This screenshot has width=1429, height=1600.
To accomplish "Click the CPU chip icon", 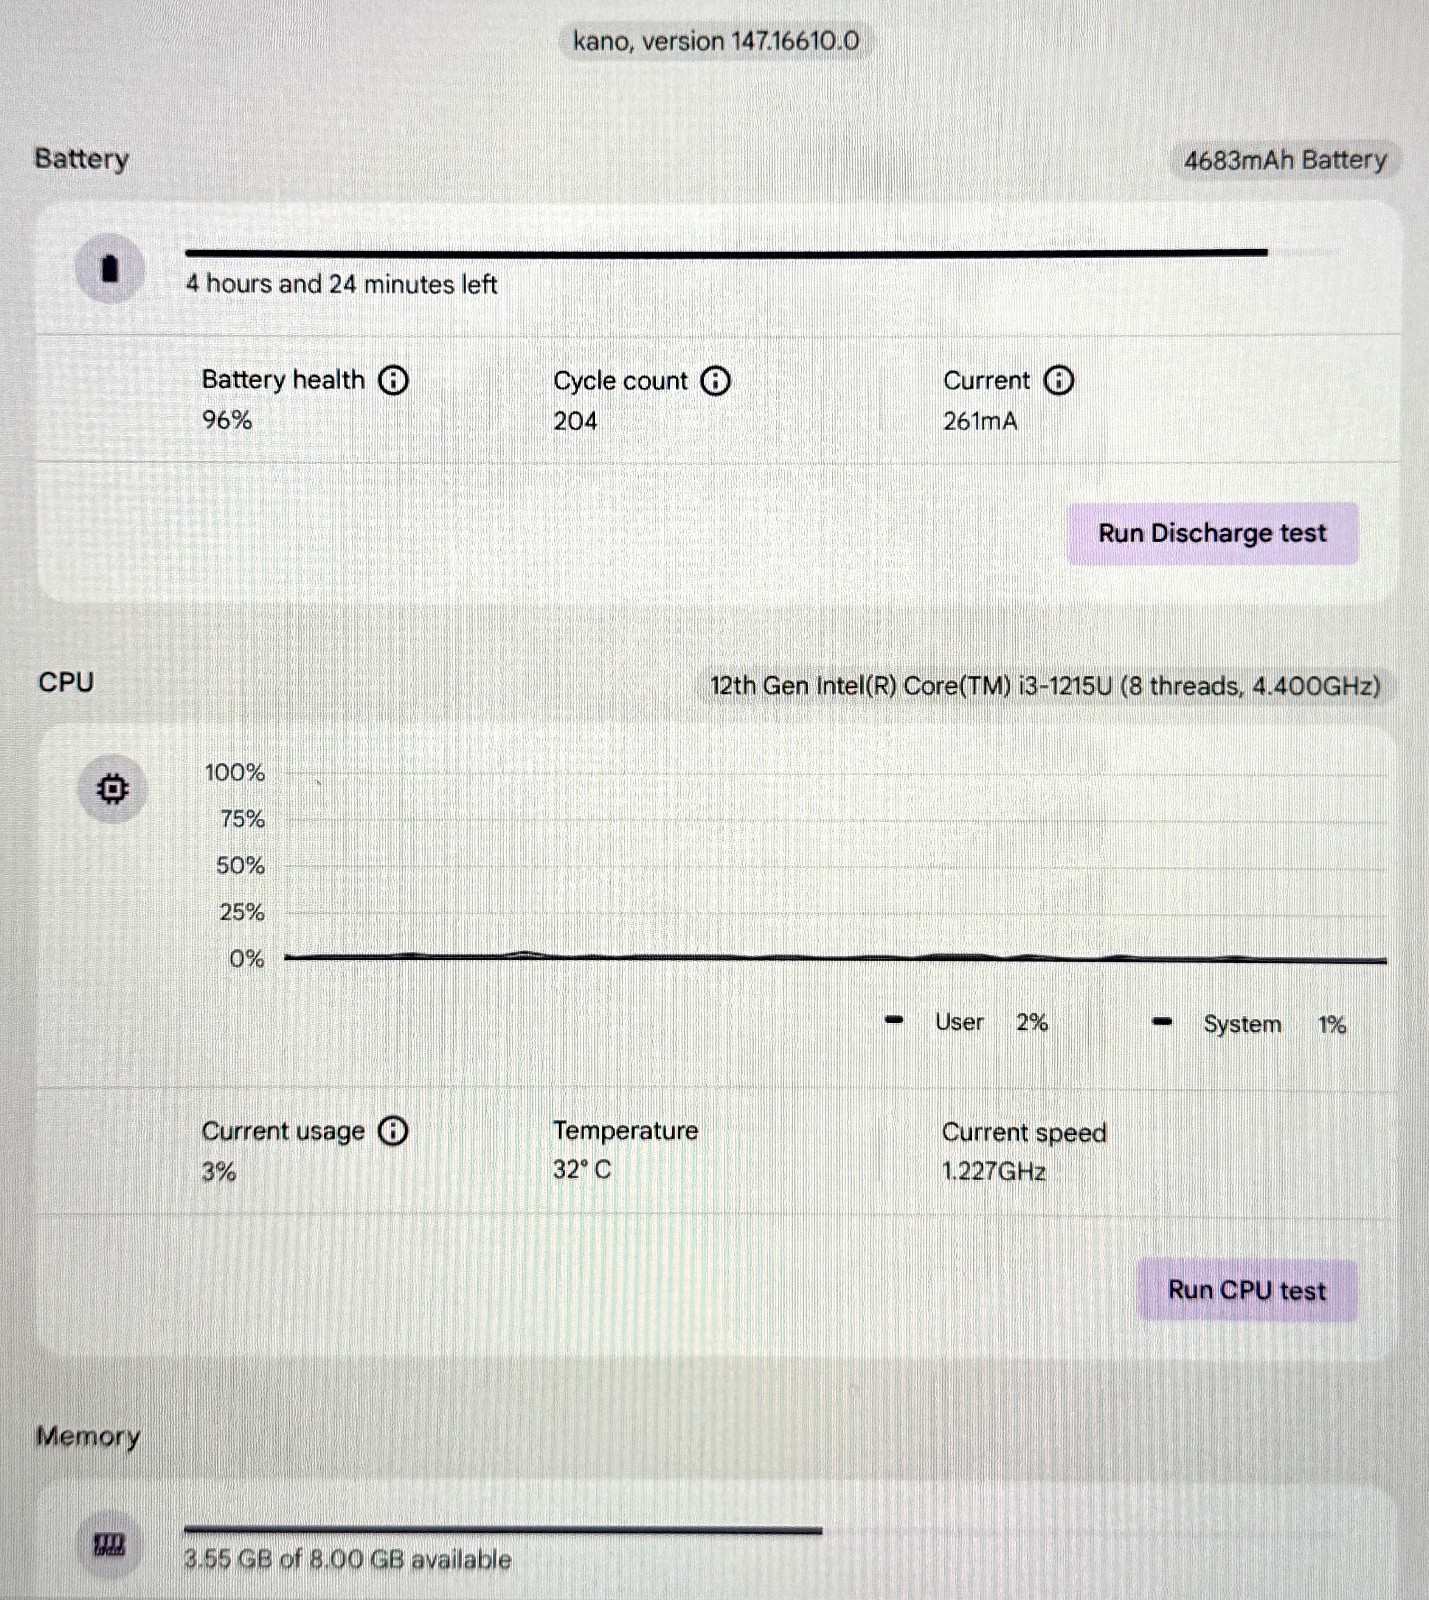I will [x=112, y=789].
